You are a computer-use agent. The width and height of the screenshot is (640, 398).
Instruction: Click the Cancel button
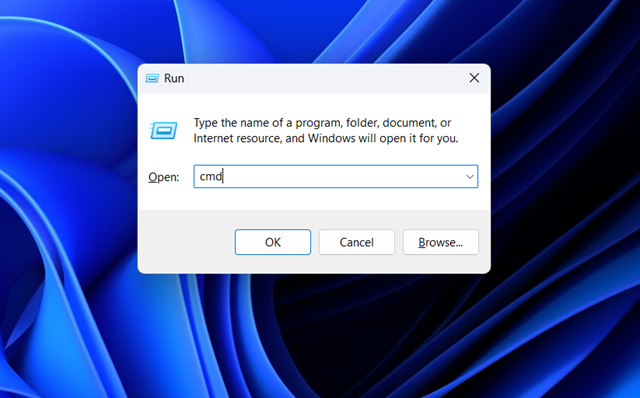pyautogui.click(x=357, y=242)
